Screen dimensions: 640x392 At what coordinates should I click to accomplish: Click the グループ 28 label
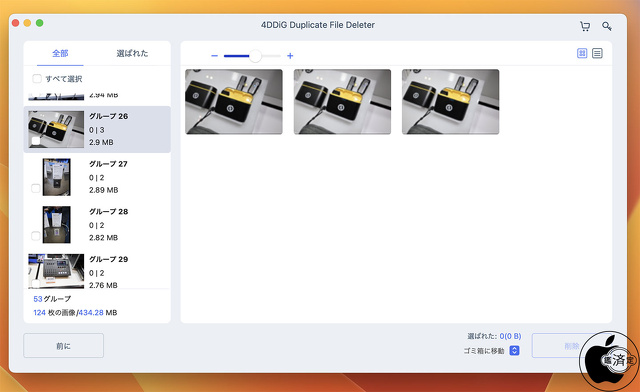coord(109,212)
